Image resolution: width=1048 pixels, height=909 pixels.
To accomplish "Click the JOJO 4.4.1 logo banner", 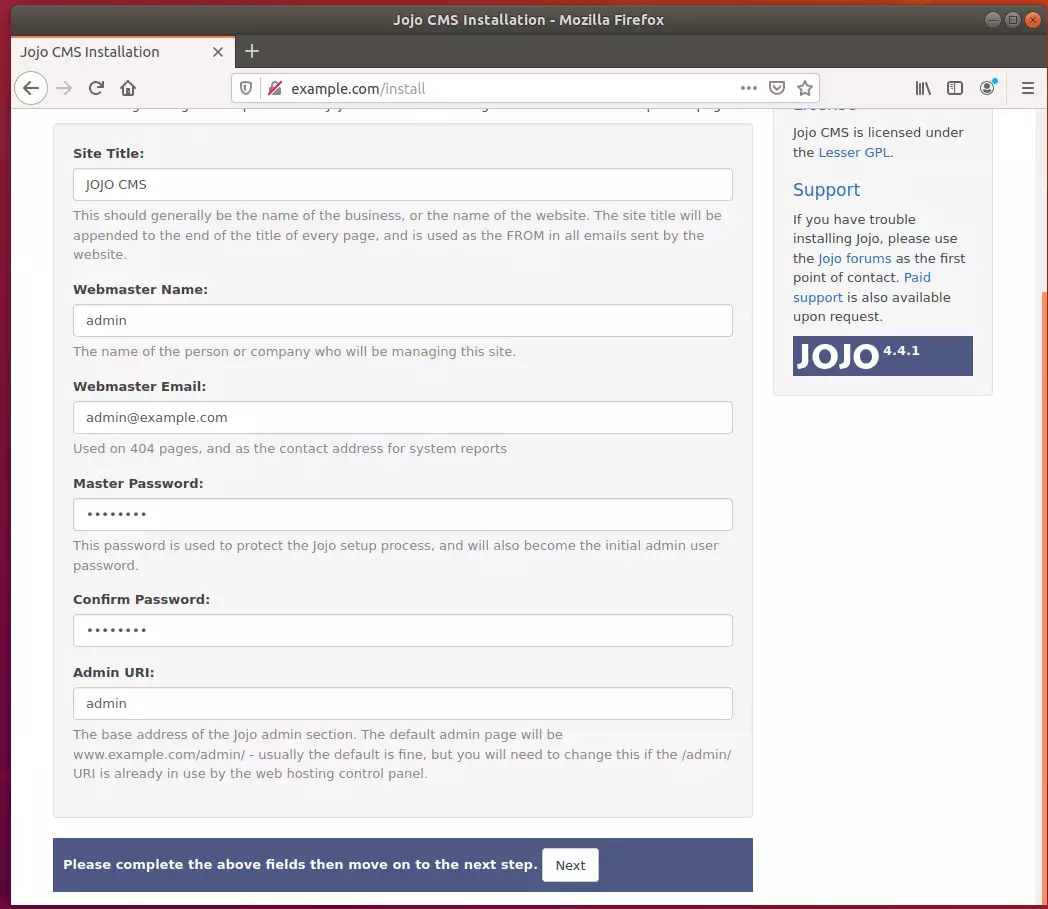I will pyautogui.click(x=882, y=356).
